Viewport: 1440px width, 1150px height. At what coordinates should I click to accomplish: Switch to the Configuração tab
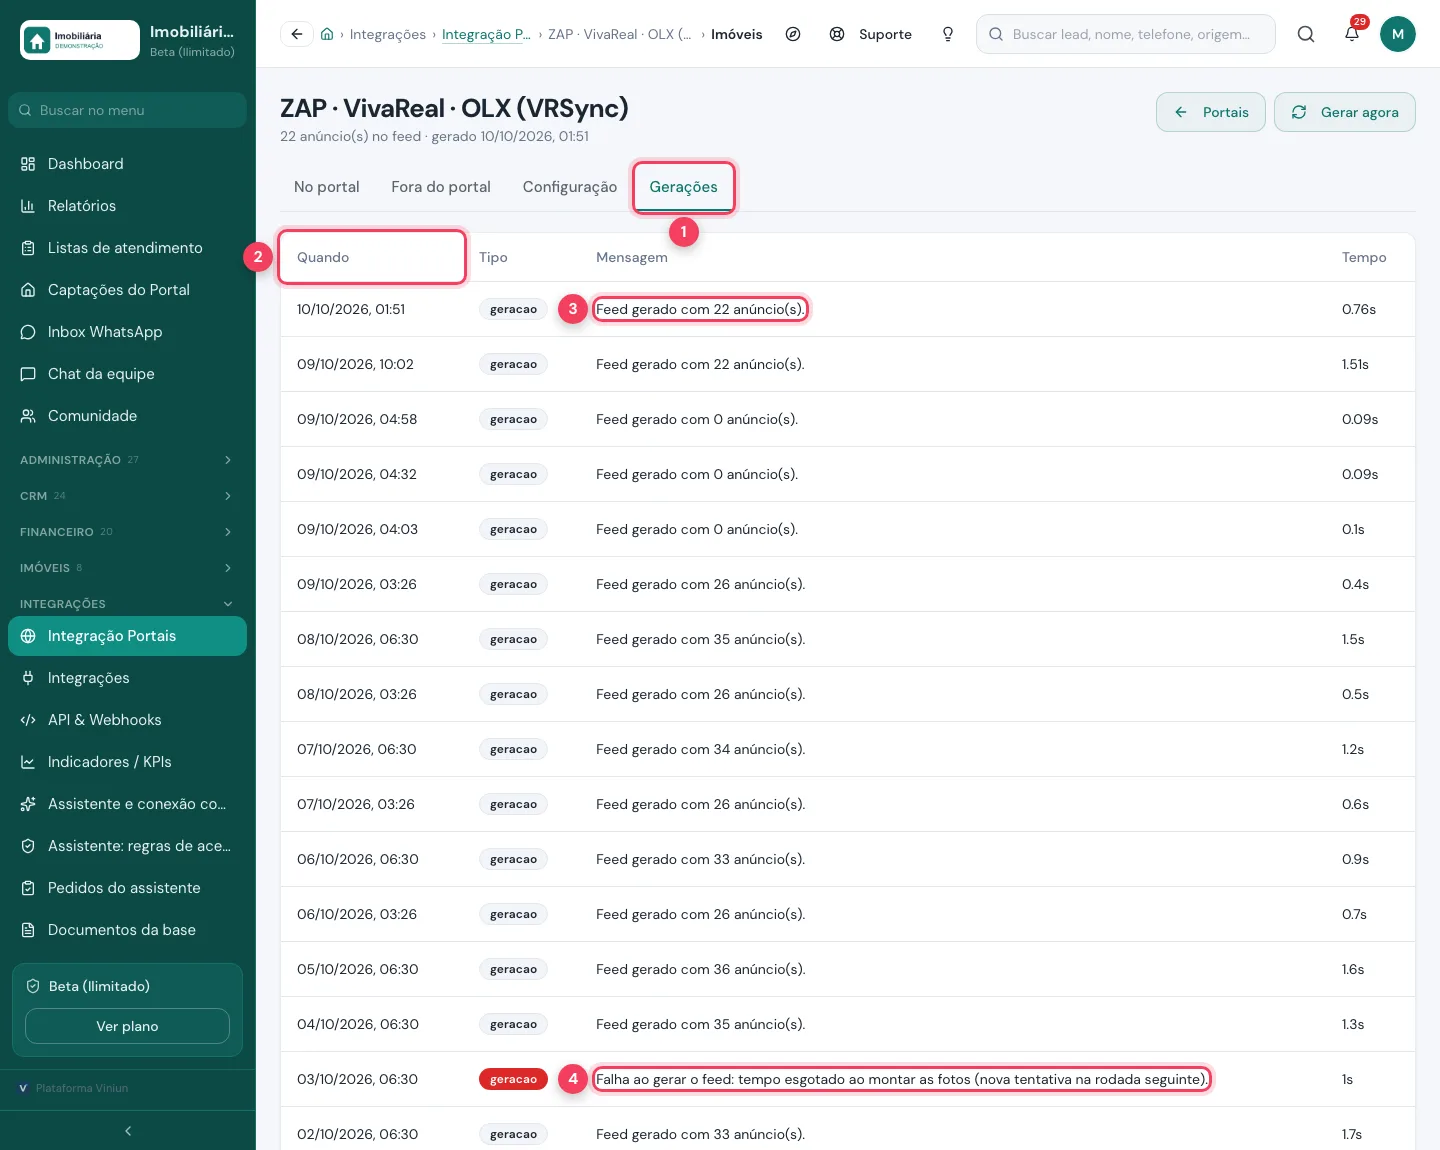[570, 187]
